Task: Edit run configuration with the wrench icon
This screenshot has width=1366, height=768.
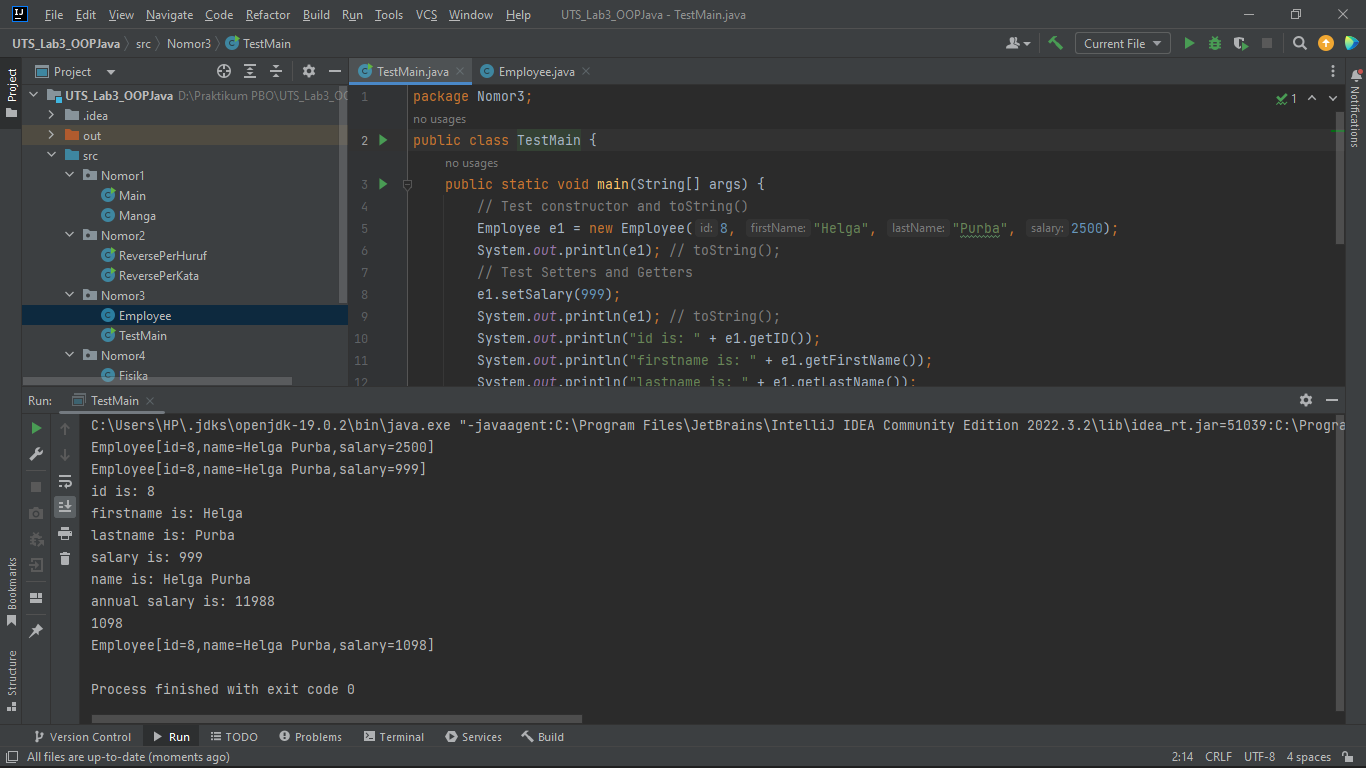Action: click(x=35, y=454)
